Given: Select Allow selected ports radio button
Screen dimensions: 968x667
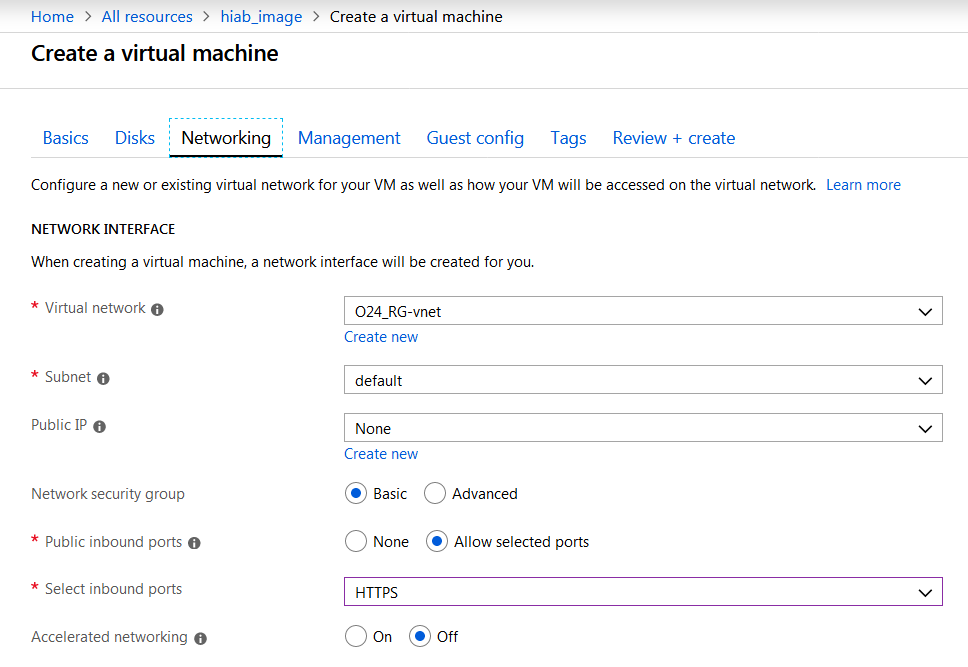Looking at the screenshot, I should tap(436, 541).
